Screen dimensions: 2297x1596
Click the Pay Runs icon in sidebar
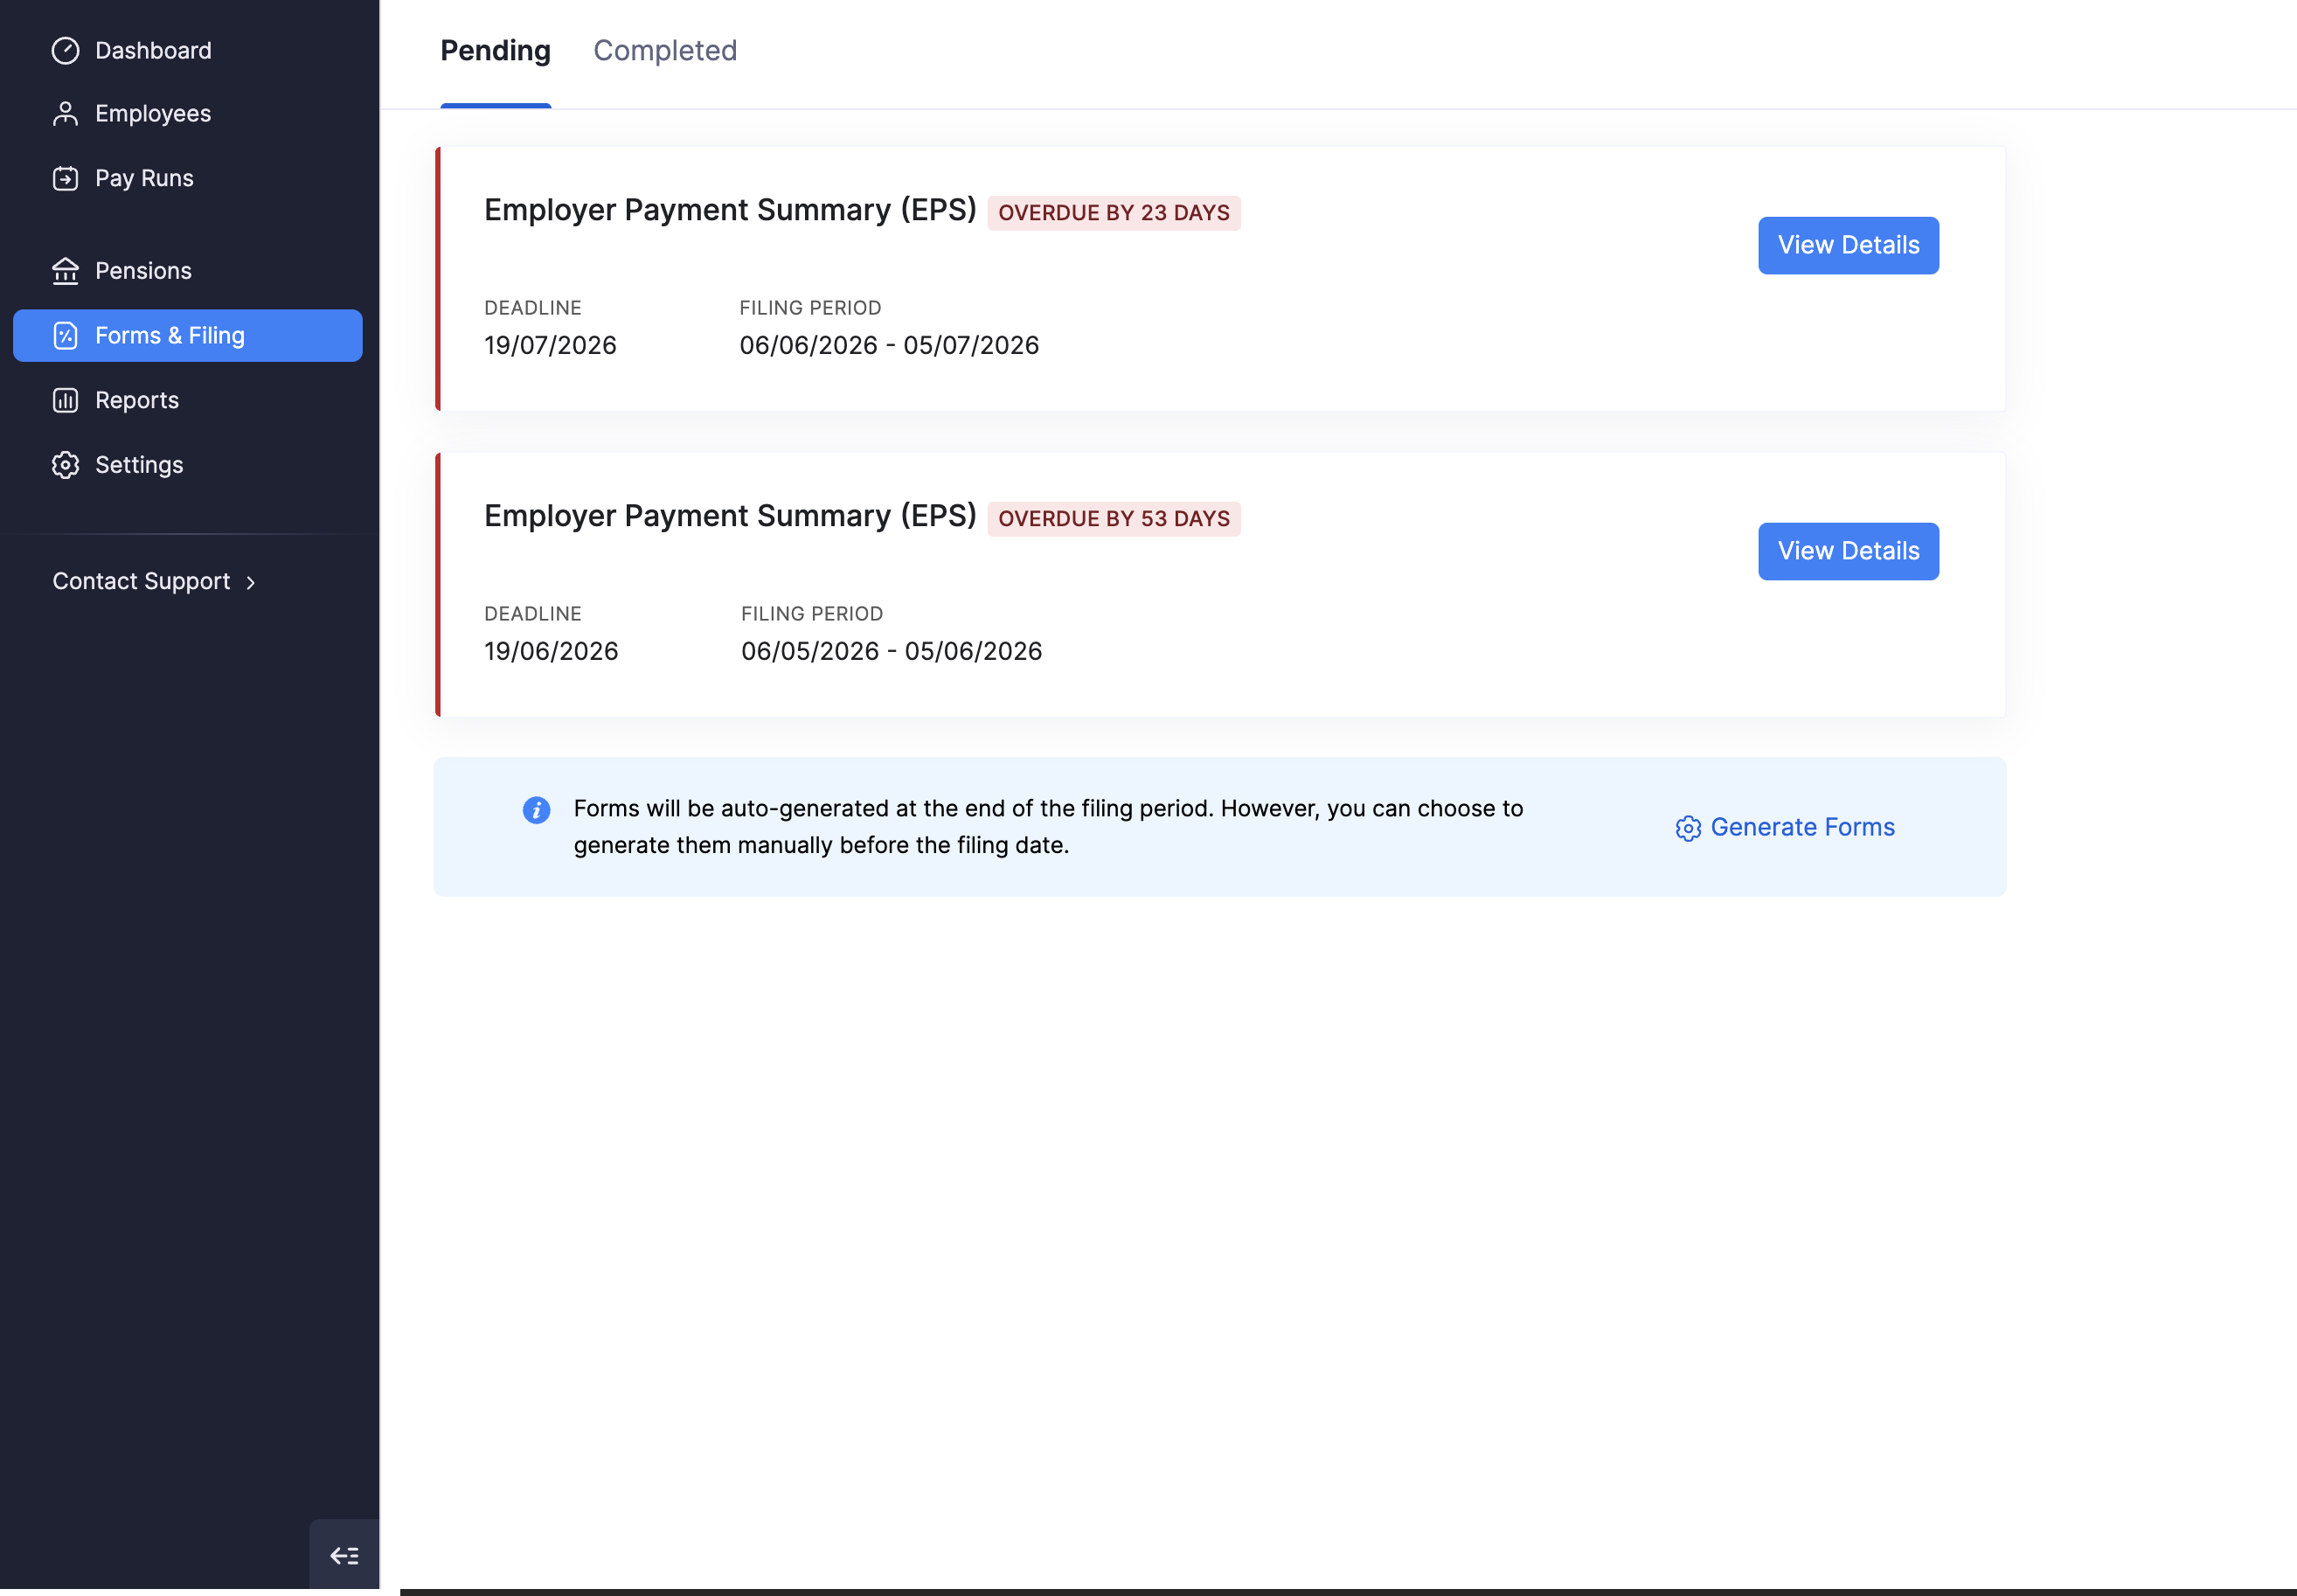click(65, 178)
